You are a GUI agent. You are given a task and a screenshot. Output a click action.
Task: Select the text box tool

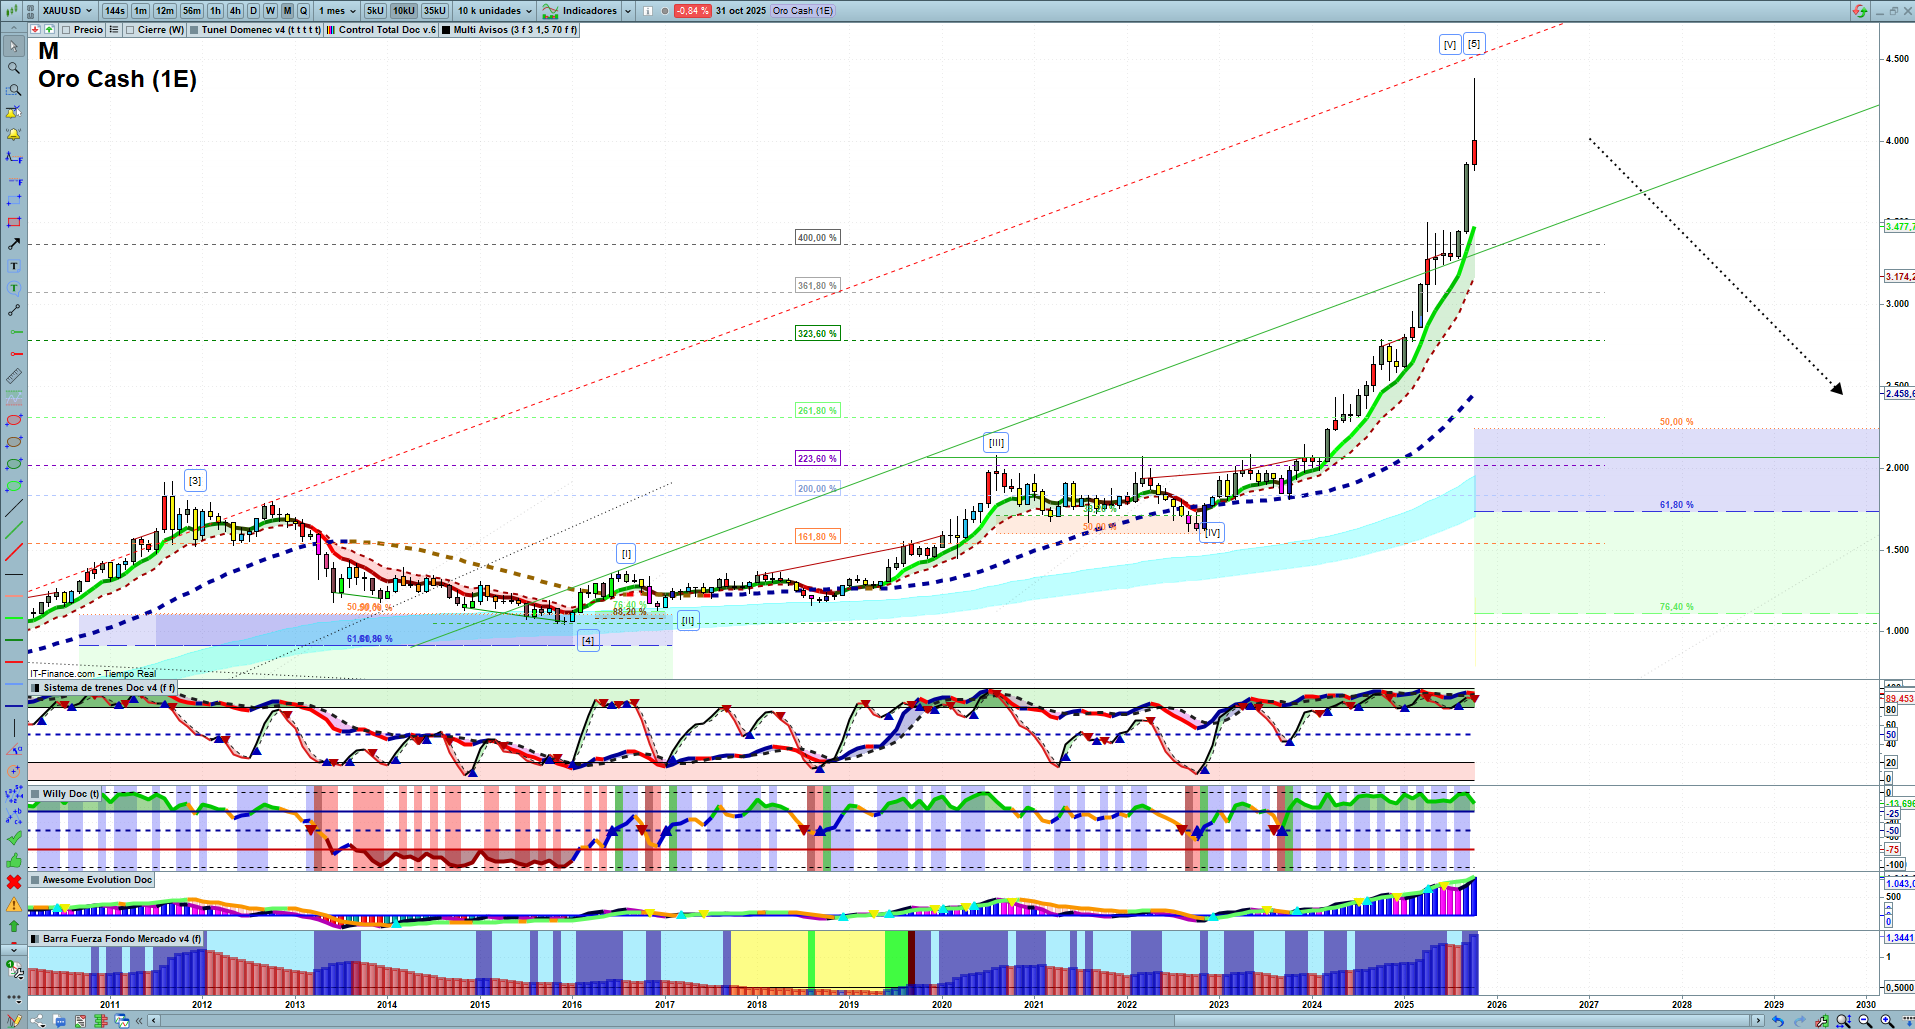(x=14, y=266)
